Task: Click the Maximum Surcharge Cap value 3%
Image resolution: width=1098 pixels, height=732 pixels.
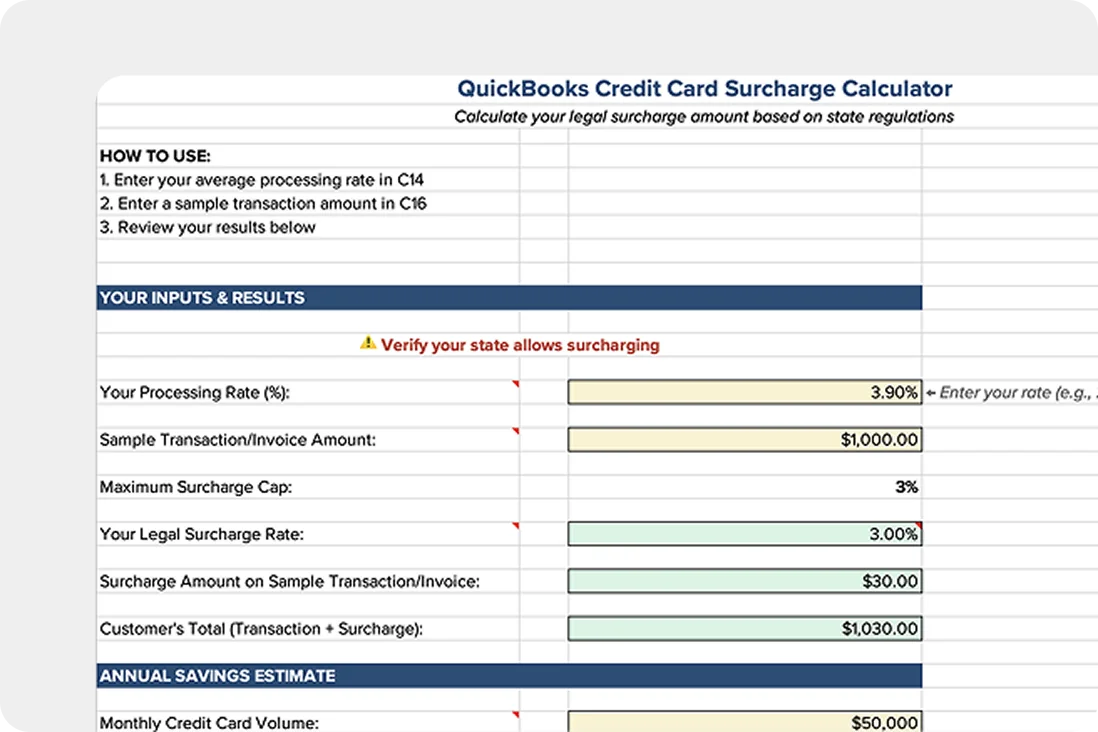Action: tap(906, 487)
